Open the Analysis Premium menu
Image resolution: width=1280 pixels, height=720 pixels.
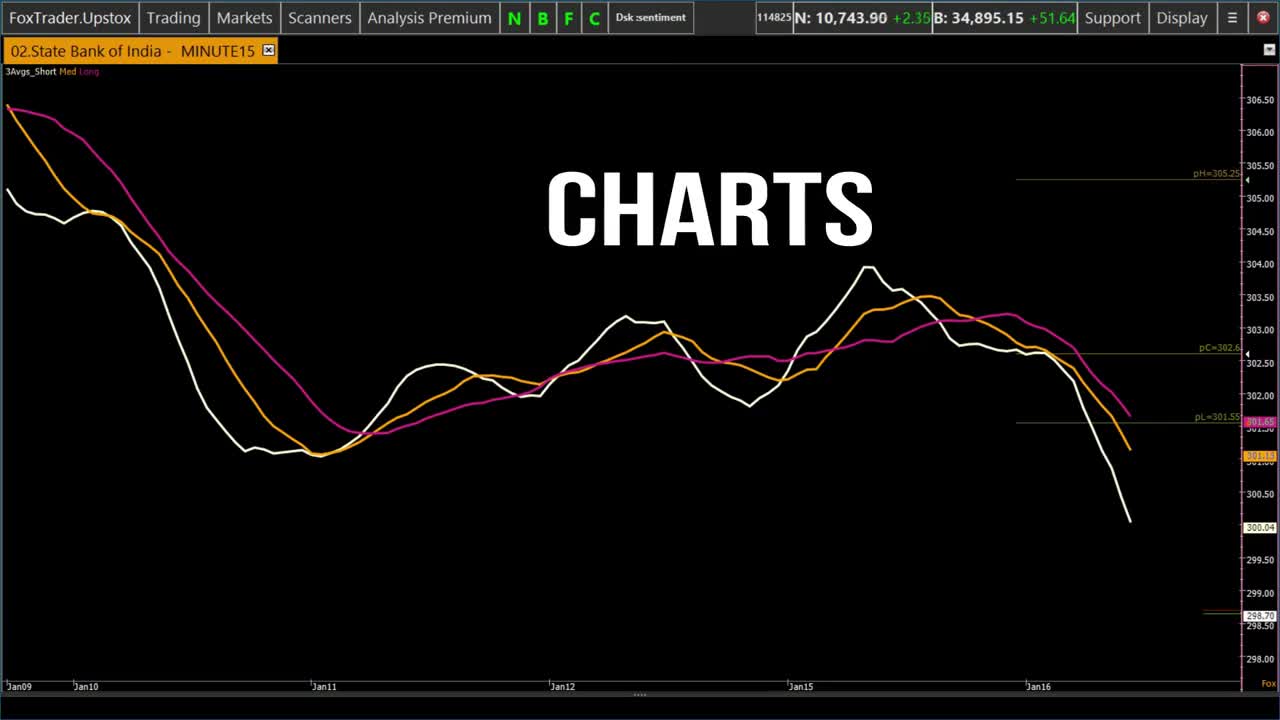click(429, 18)
